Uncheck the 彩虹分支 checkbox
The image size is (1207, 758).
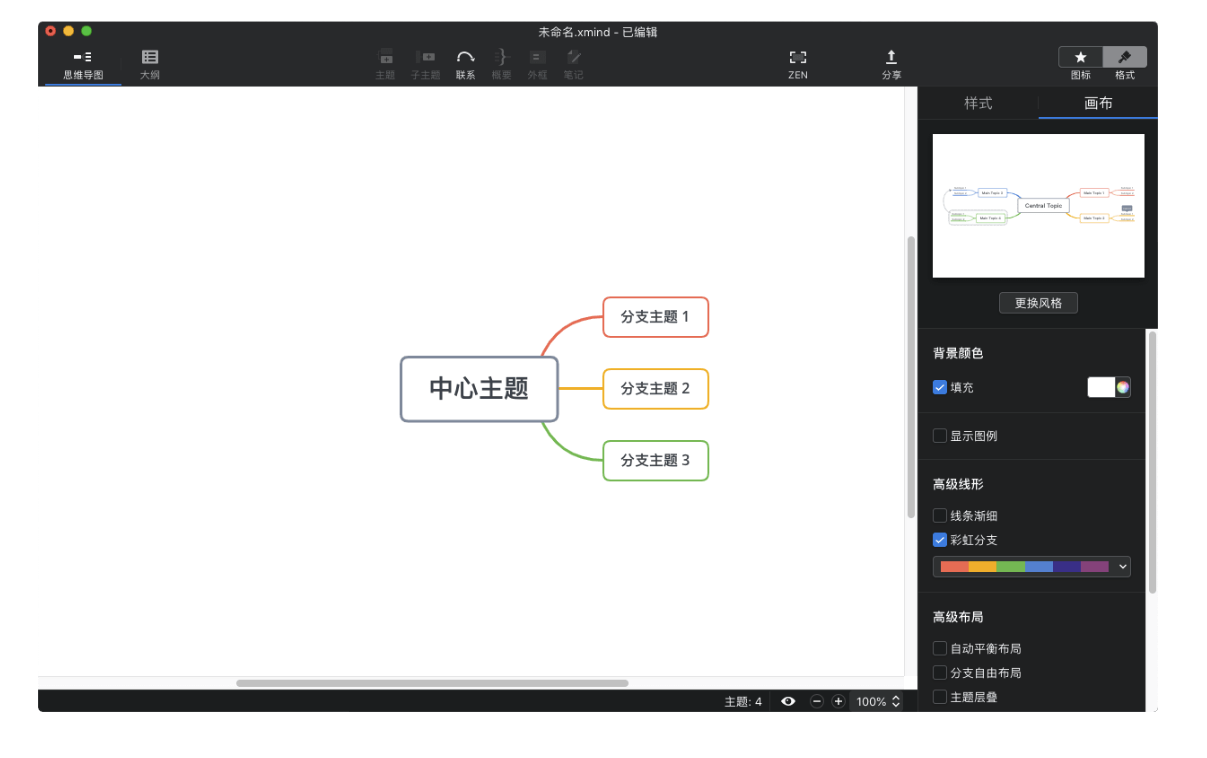coord(939,540)
